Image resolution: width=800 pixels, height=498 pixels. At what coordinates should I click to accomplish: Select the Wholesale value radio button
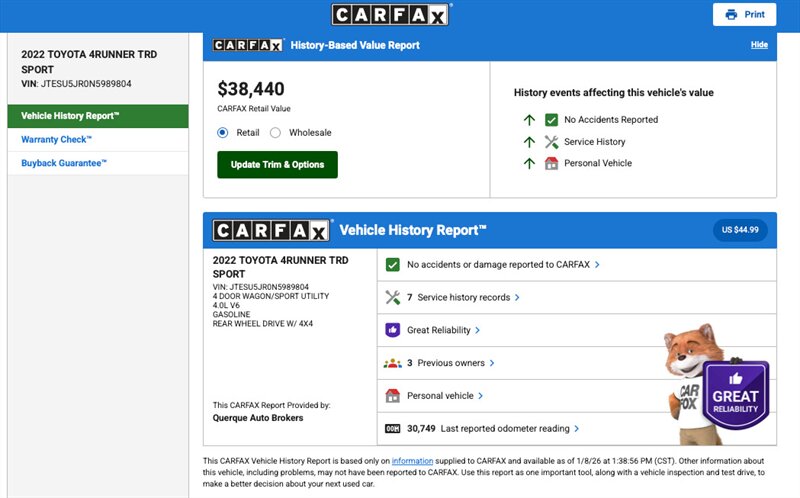pyautogui.click(x=275, y=133)
